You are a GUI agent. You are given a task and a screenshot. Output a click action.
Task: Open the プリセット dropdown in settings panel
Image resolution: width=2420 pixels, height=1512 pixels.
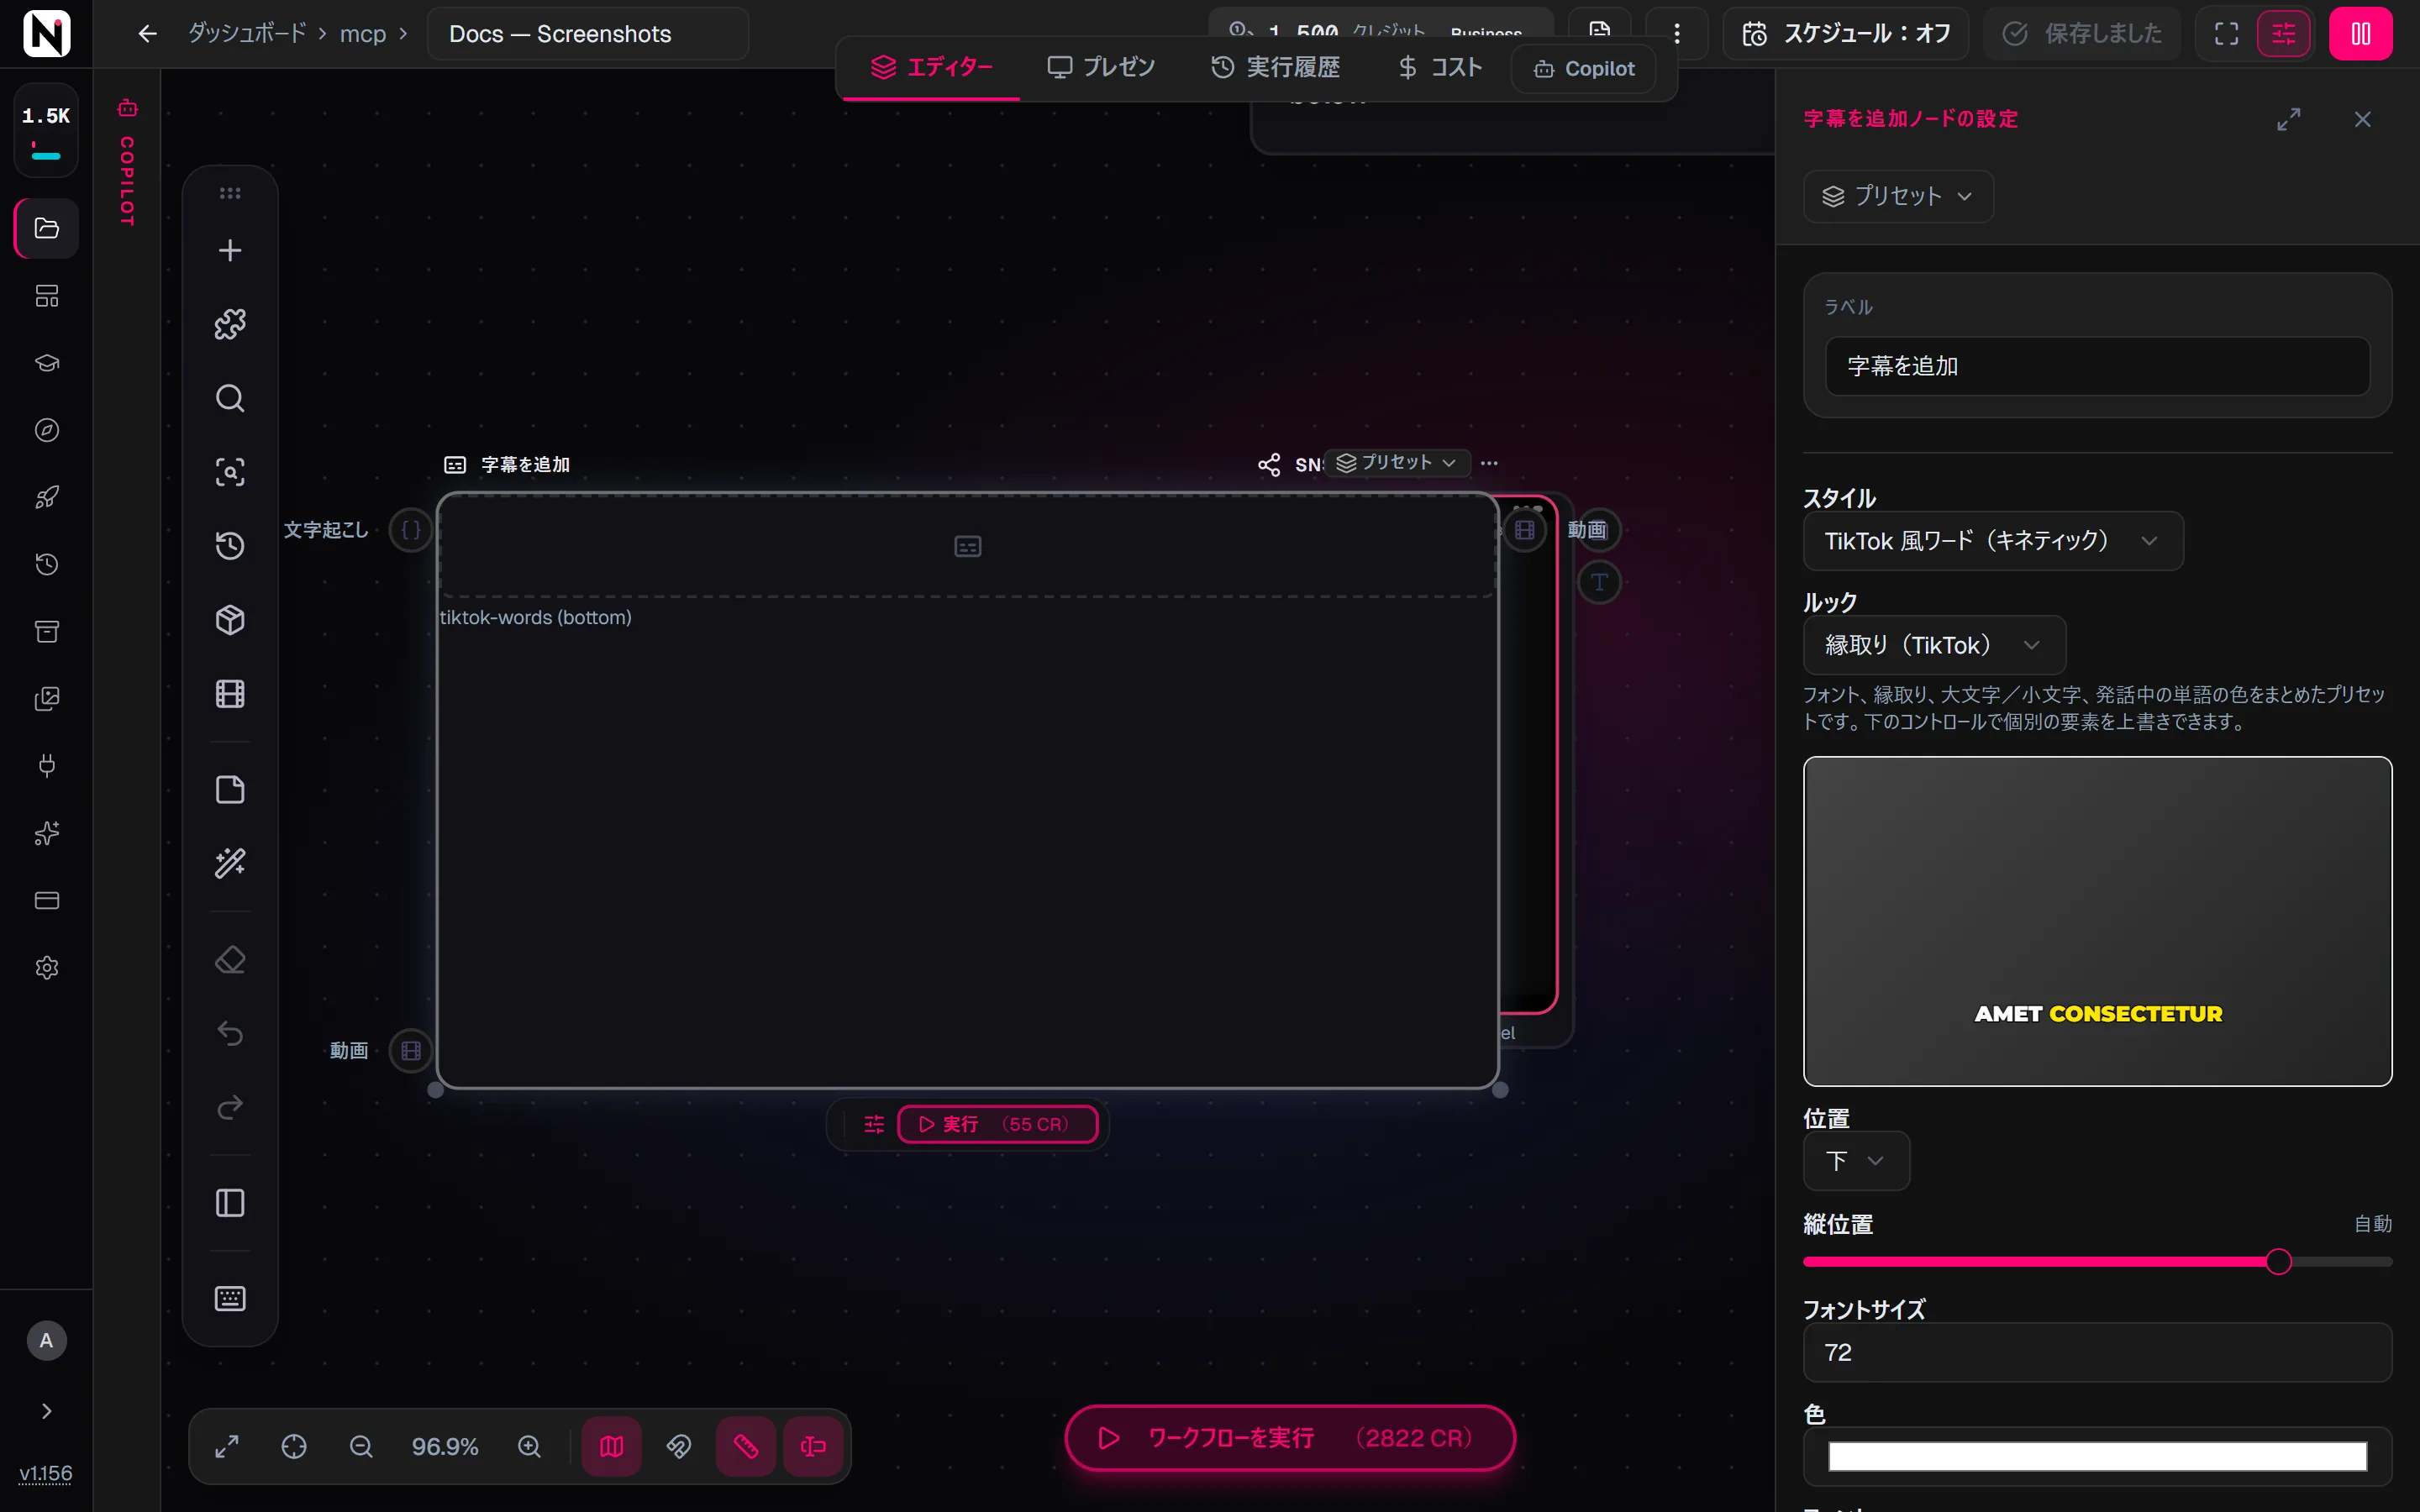click(1898, 196)
